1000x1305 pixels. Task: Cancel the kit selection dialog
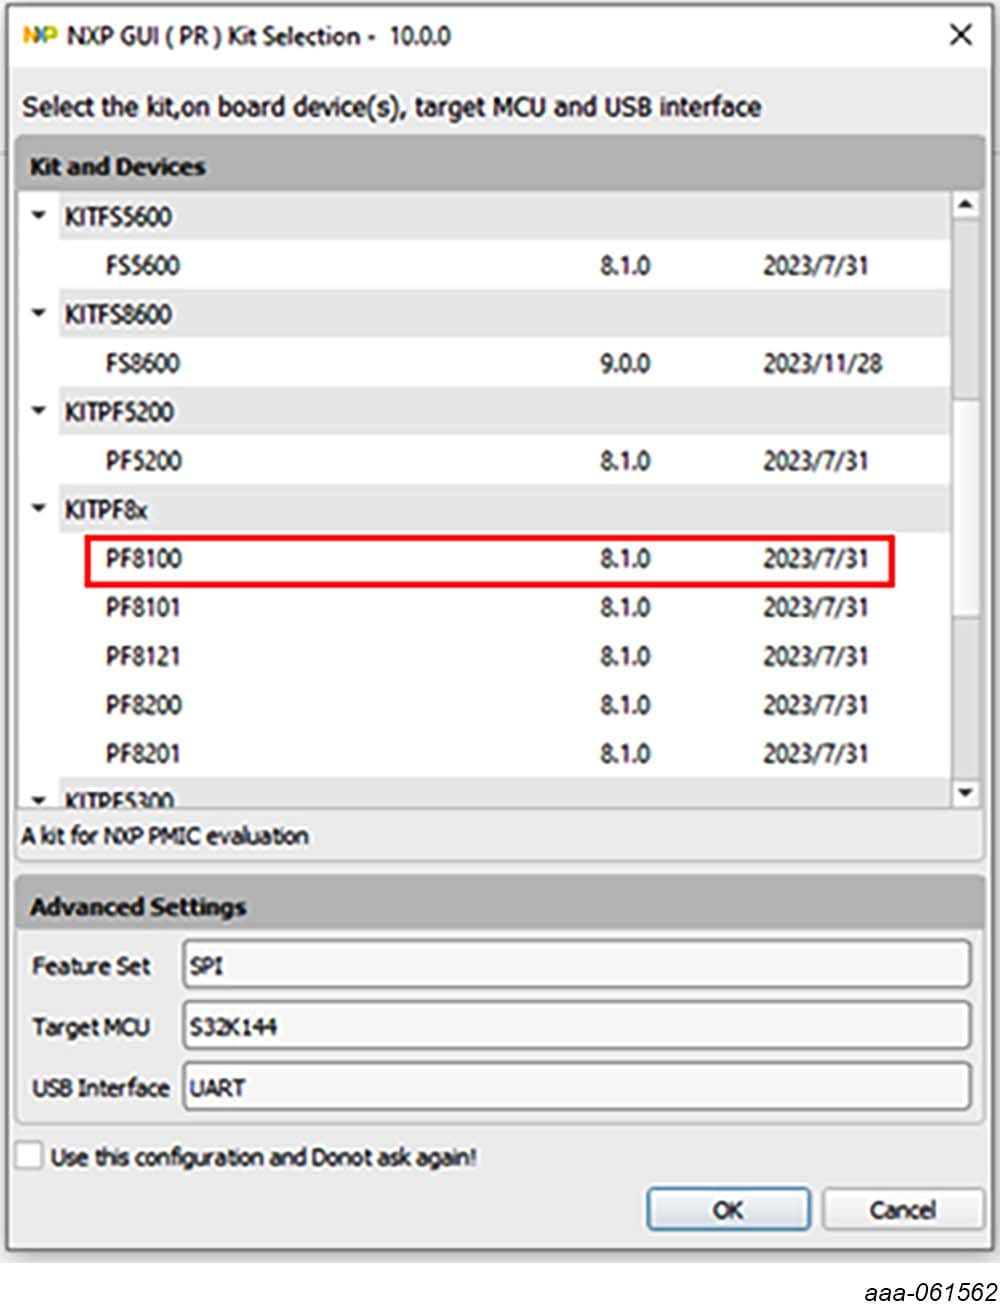click(901, 1209)
